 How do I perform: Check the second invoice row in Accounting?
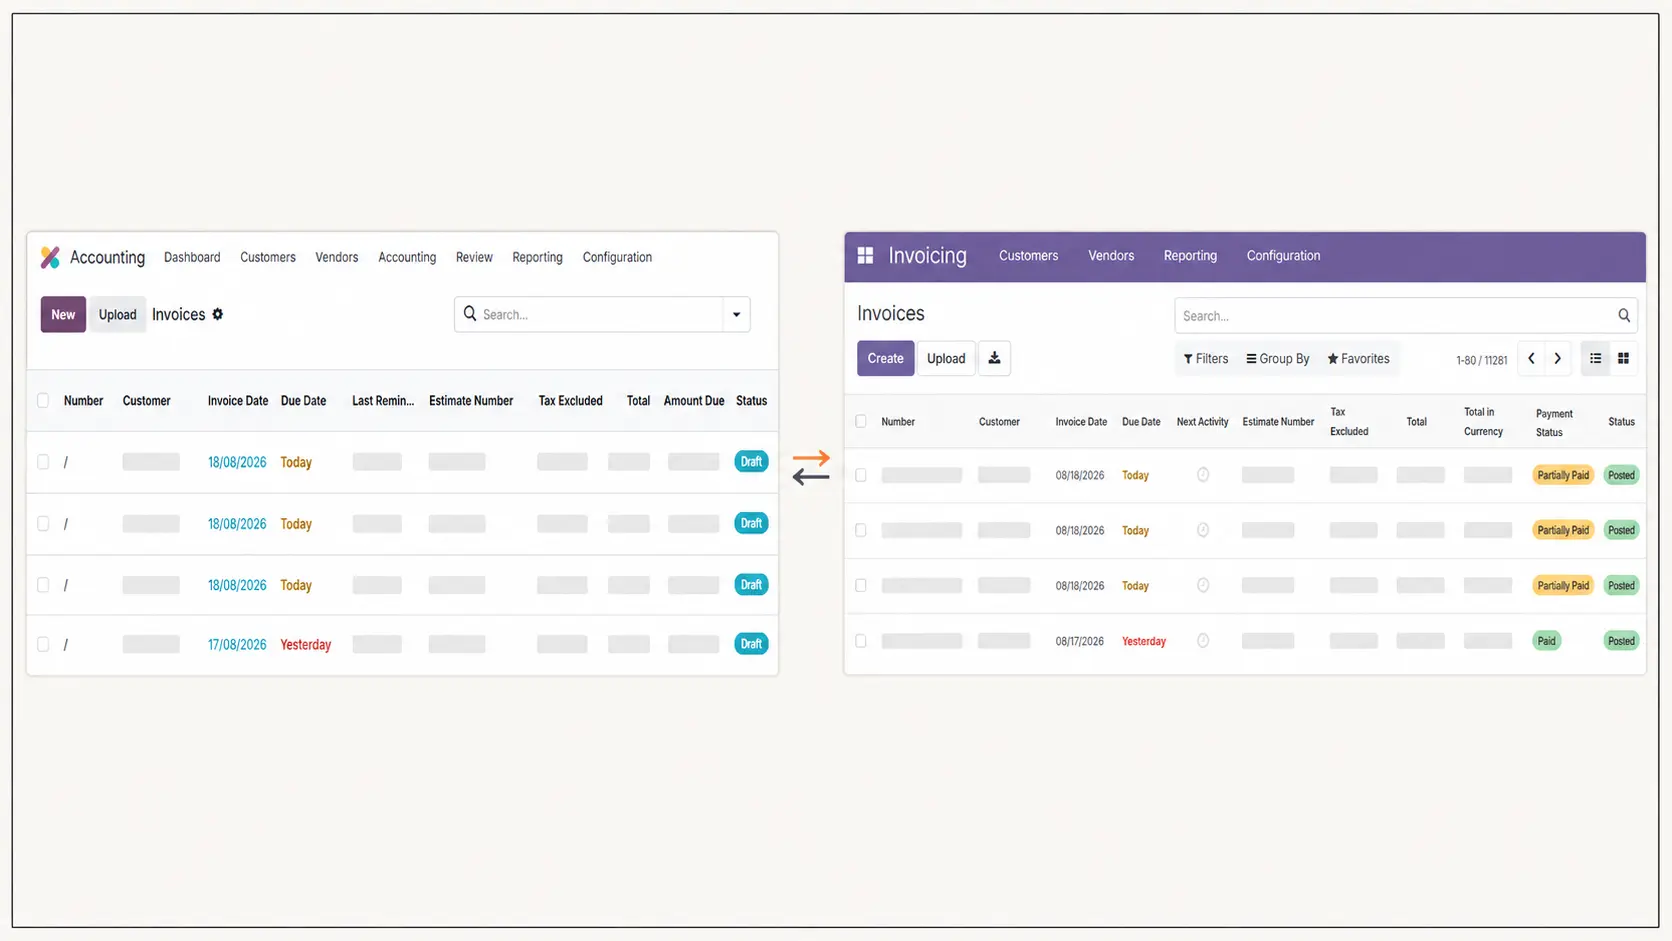[43, 523]
